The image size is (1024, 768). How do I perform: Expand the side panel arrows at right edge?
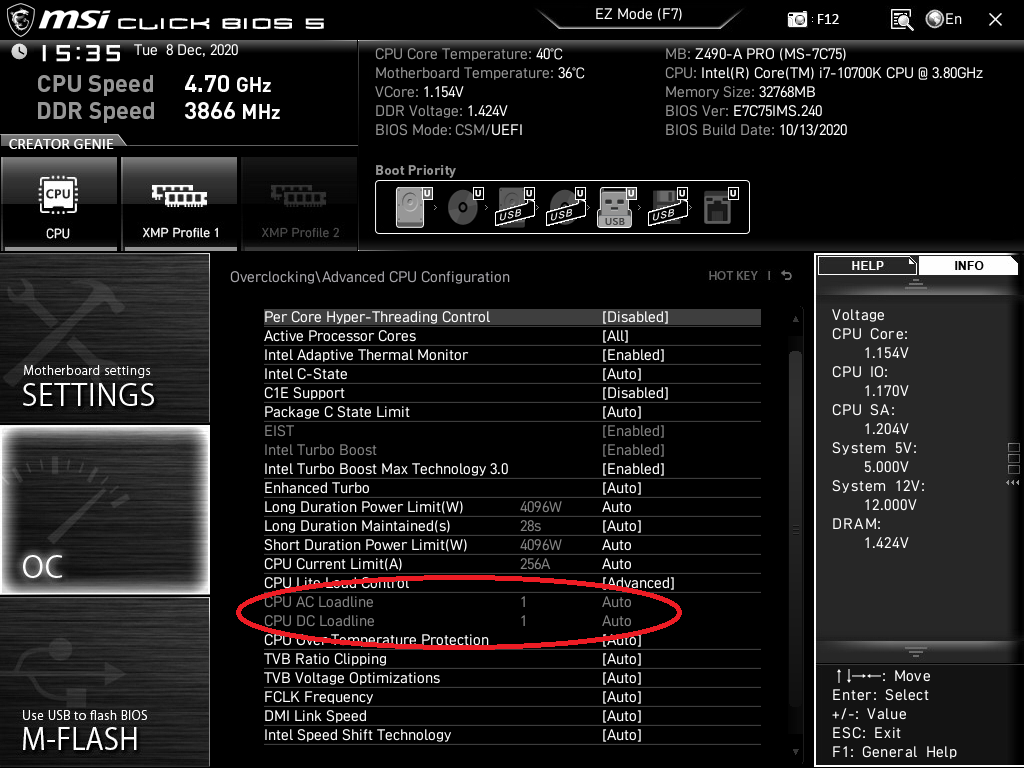point(1013,483)
